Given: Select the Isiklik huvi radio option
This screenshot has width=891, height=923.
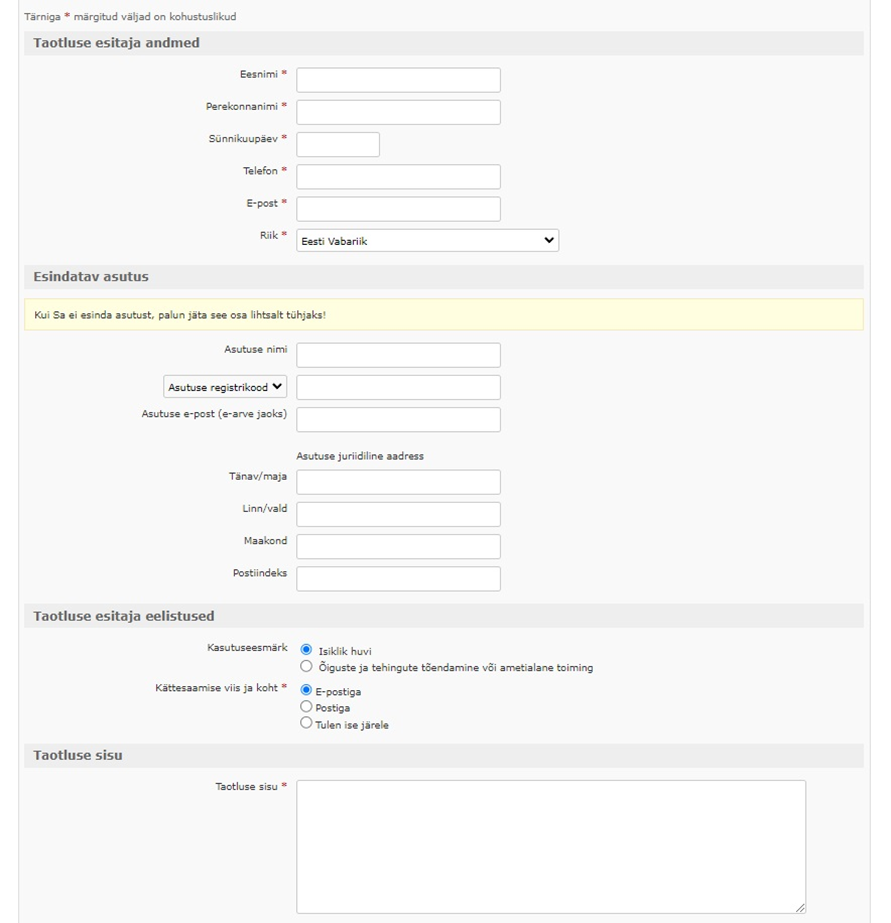Looking at the screenshot, I should point(307,650).
